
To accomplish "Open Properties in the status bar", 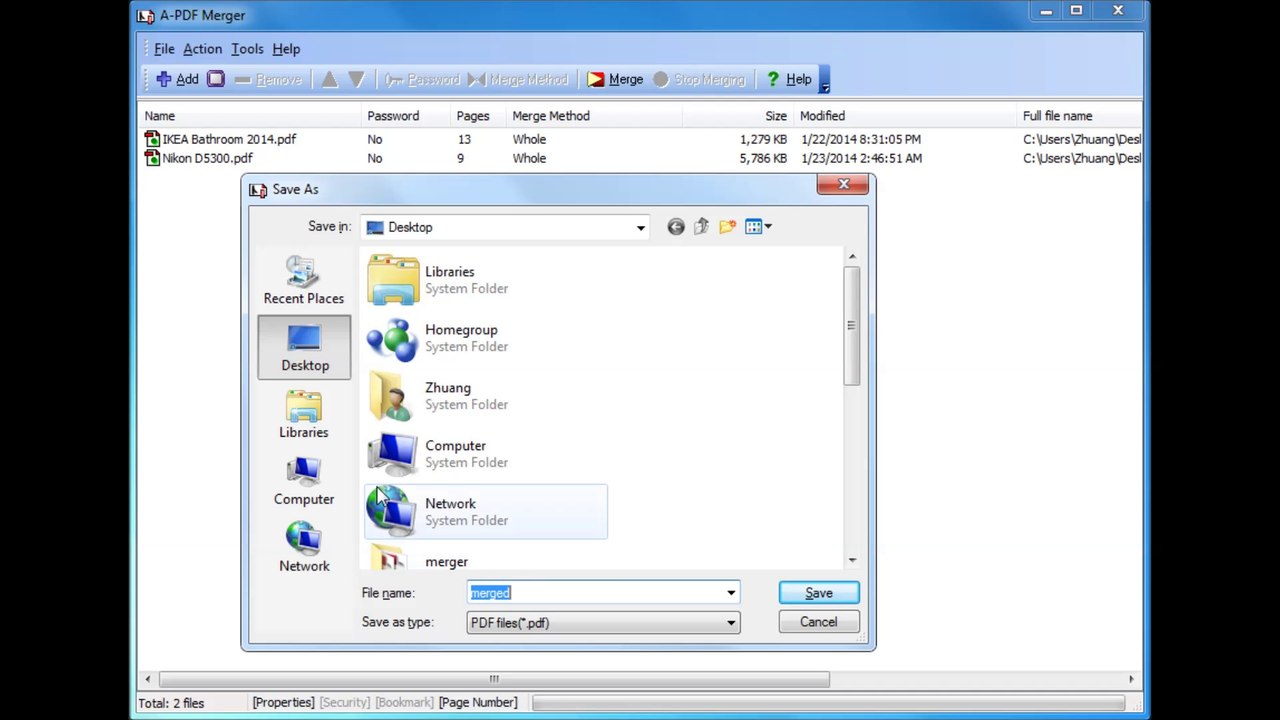I will click(283, 703).
